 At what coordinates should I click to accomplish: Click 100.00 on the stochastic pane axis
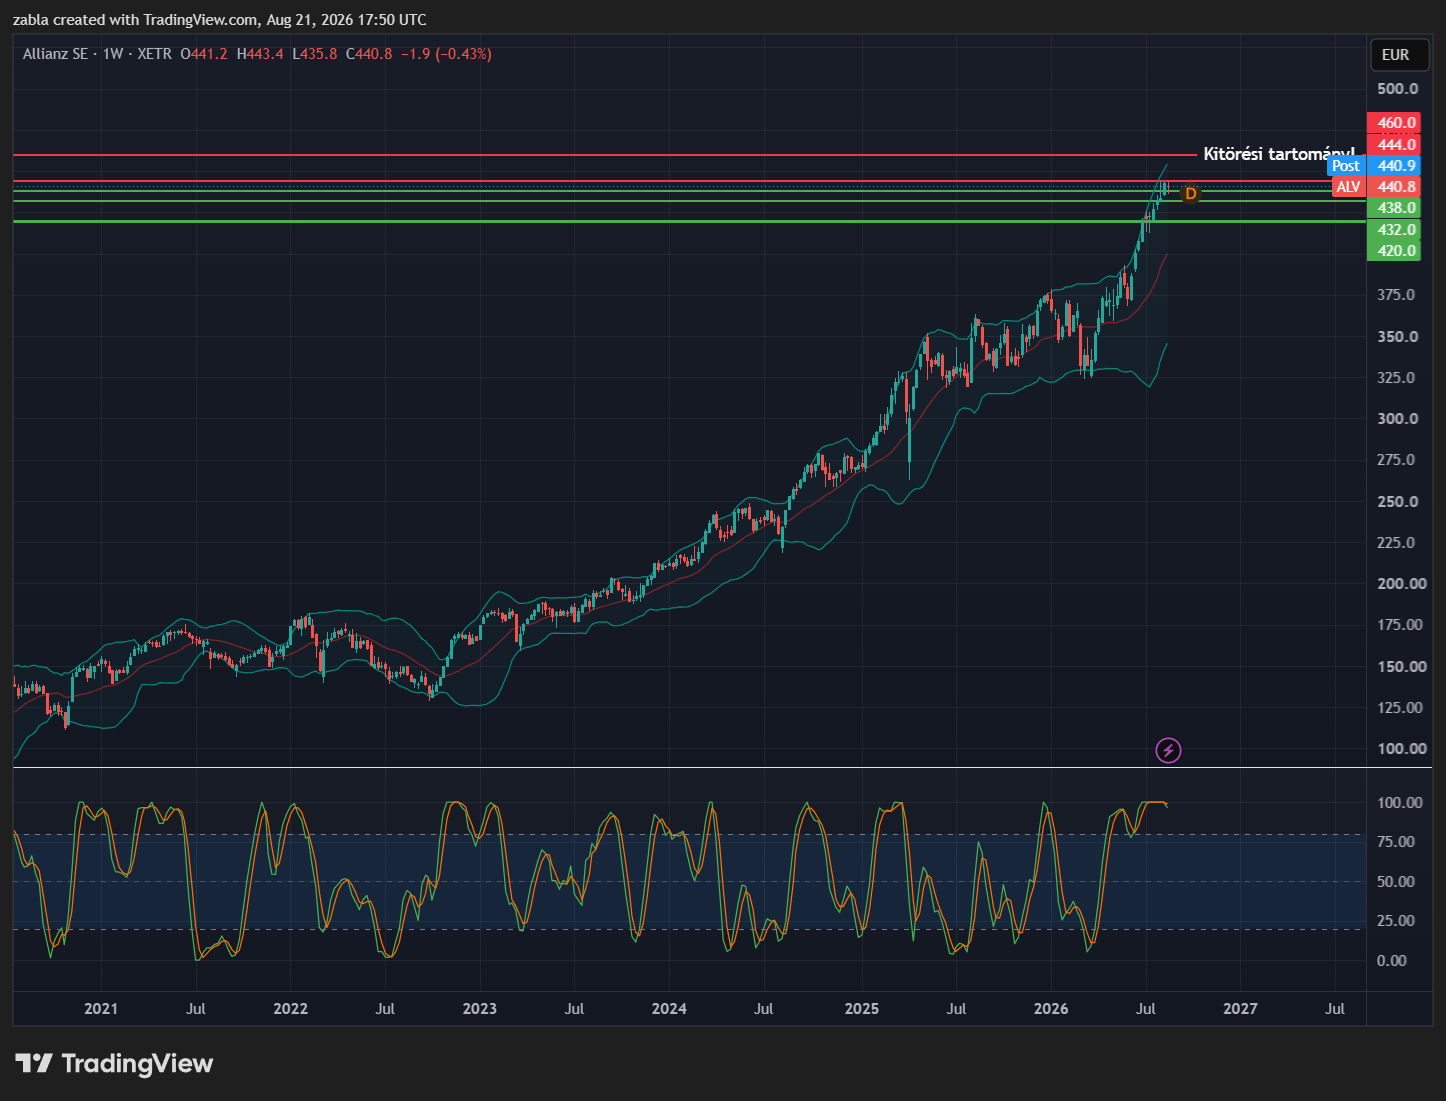coord(1400,803)
